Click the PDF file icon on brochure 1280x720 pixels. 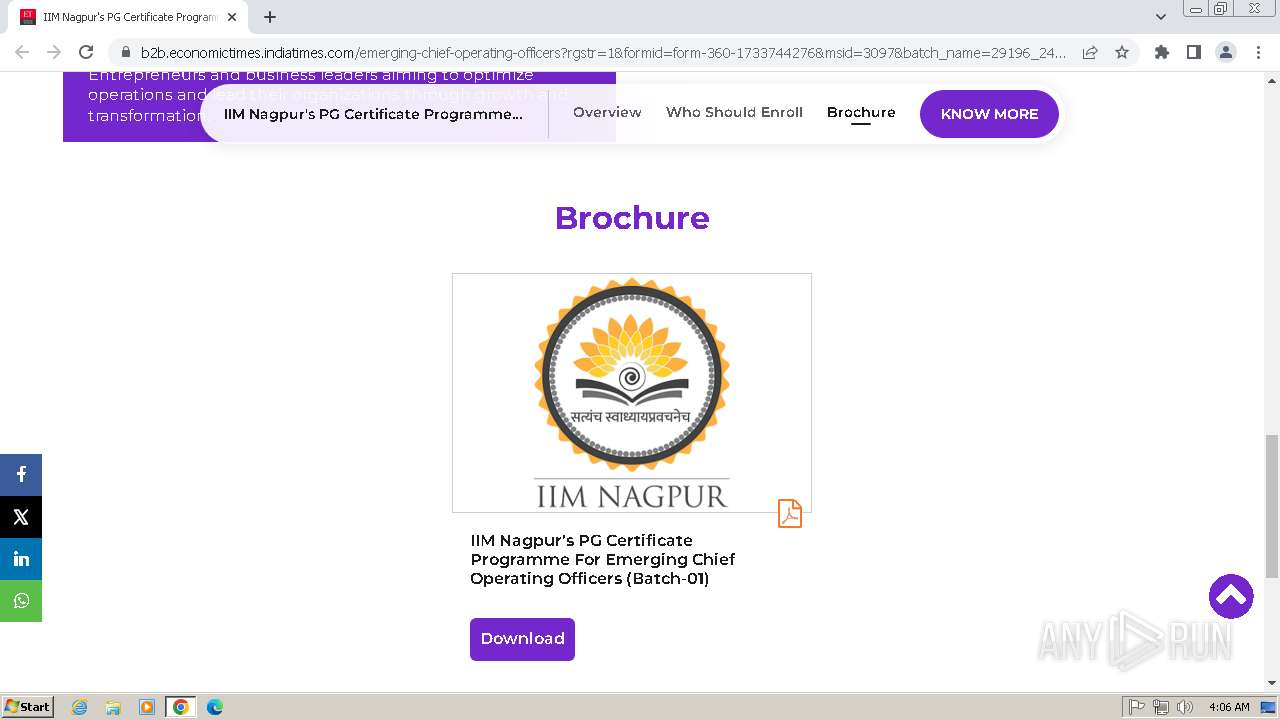click(790, 513)
